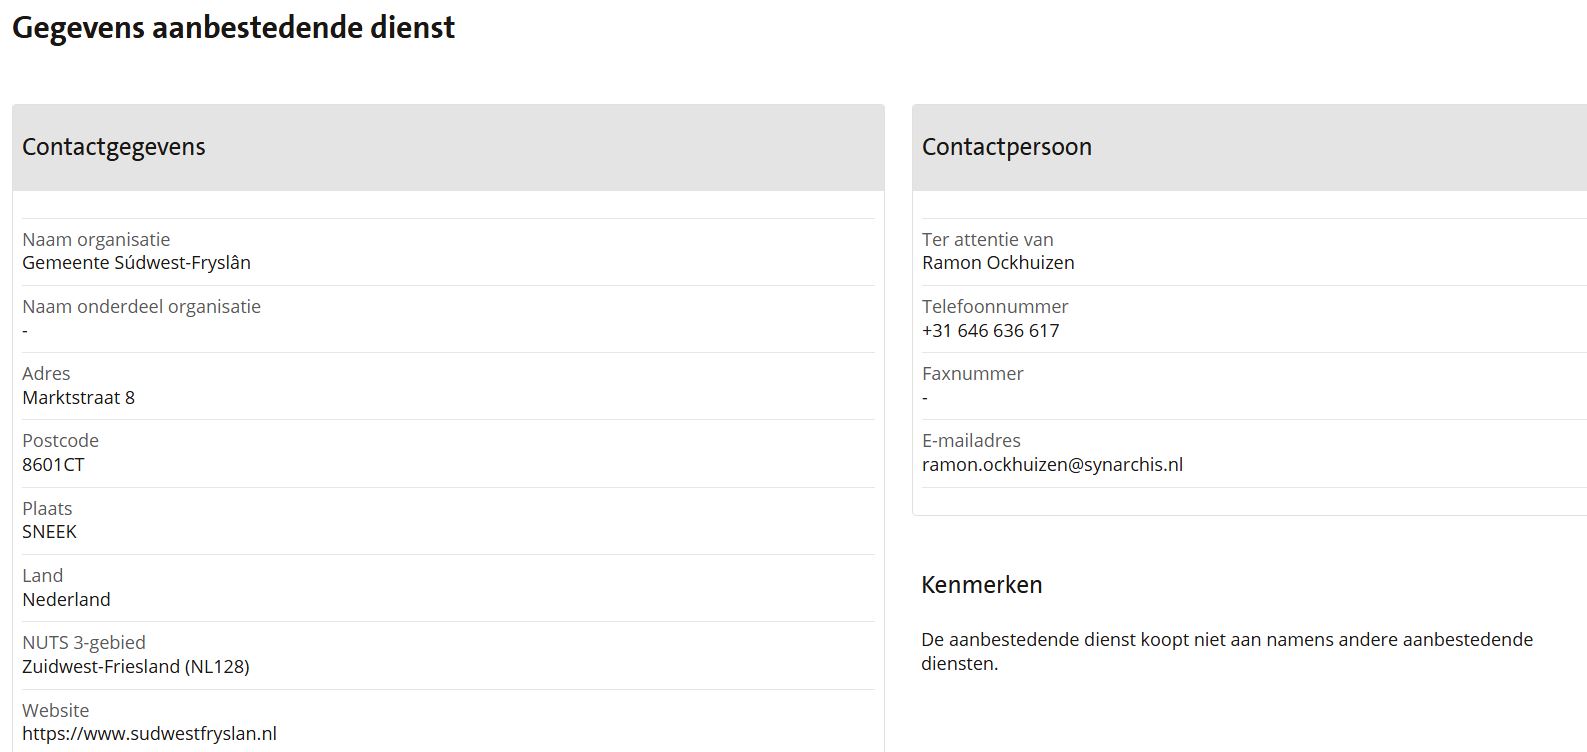
Task: Click the Kenmerken heading
Action: point(981,585)
